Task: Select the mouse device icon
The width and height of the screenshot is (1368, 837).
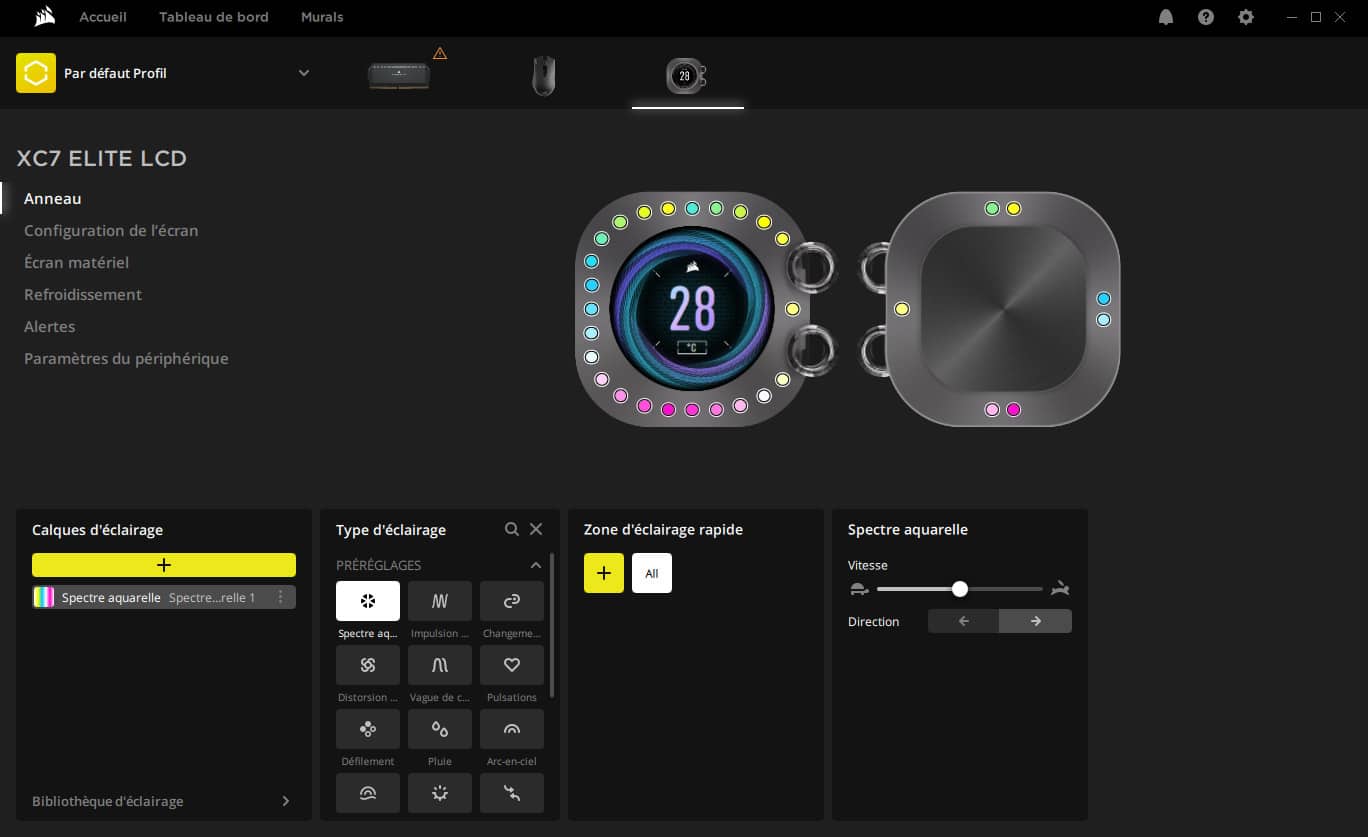Action: [x=543, y=76]
